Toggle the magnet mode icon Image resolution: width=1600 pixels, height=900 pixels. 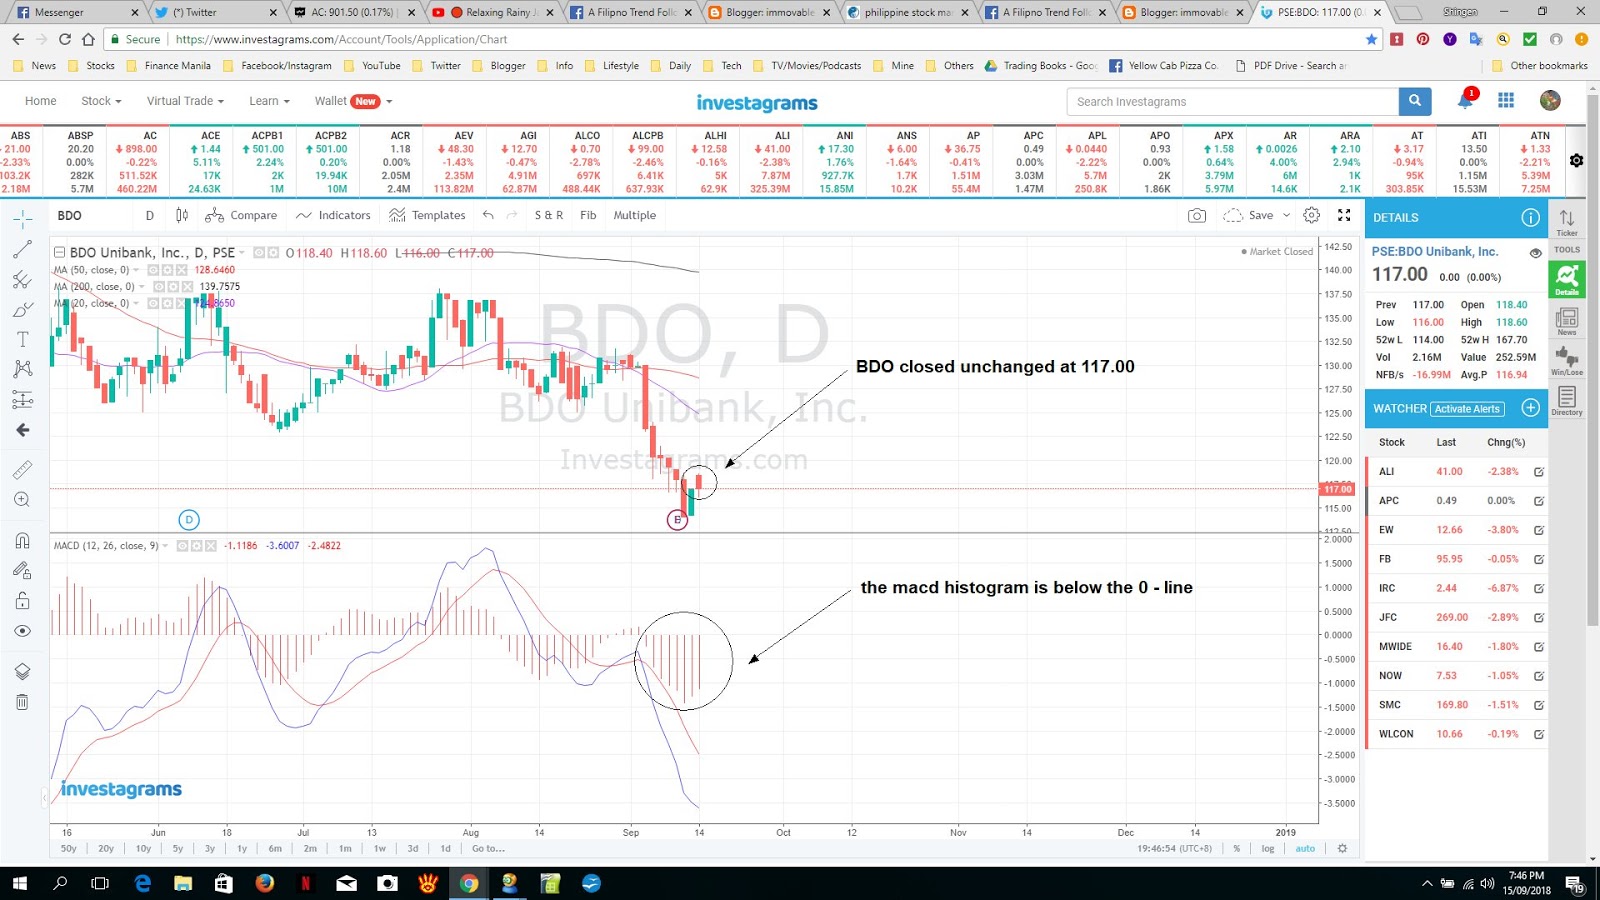tap(22, 540)
